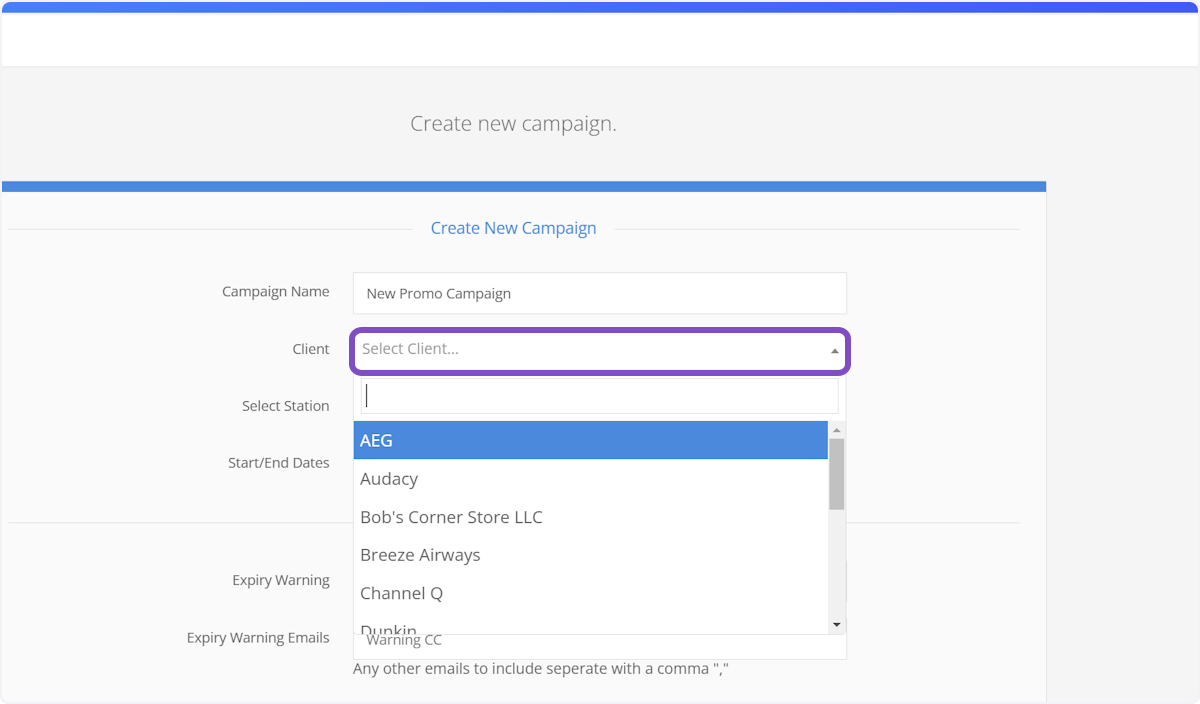Screen dimensions: 1200x704
Task: Click the client list scrollbar thumb
Action: 837,474
